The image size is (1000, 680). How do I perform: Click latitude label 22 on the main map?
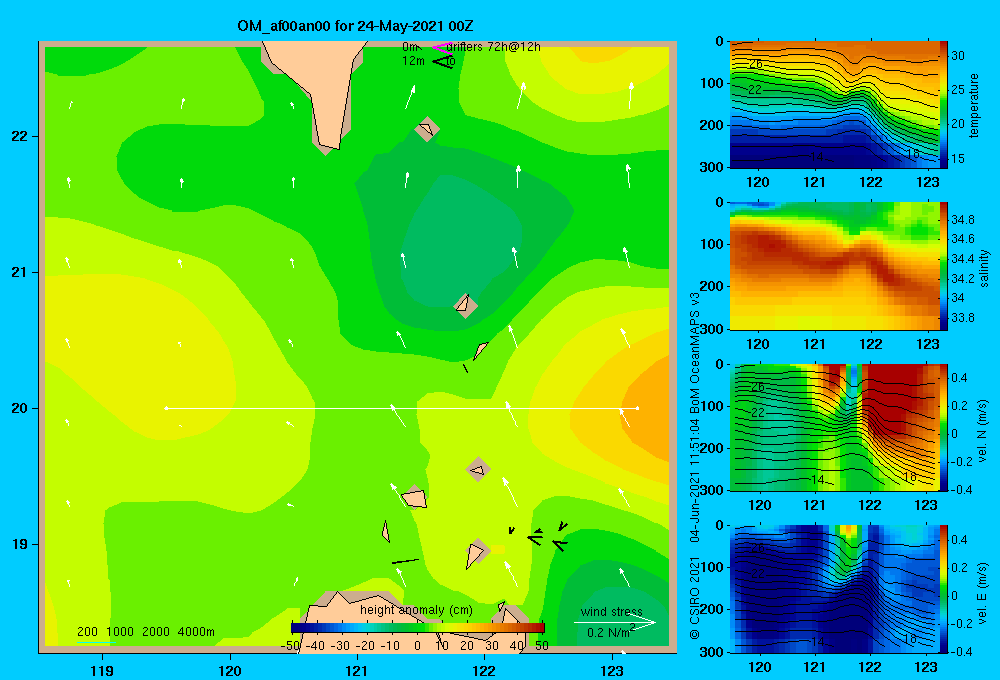tap(19, 137)
